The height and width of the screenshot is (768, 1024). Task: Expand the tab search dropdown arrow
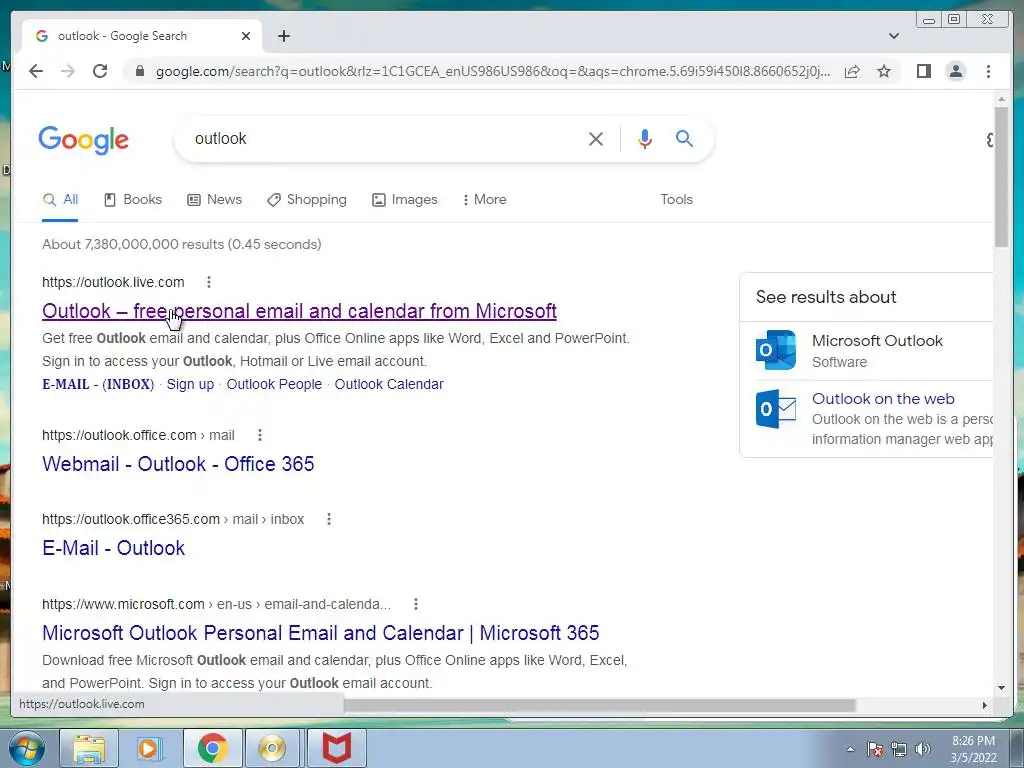tap(893, 36)
